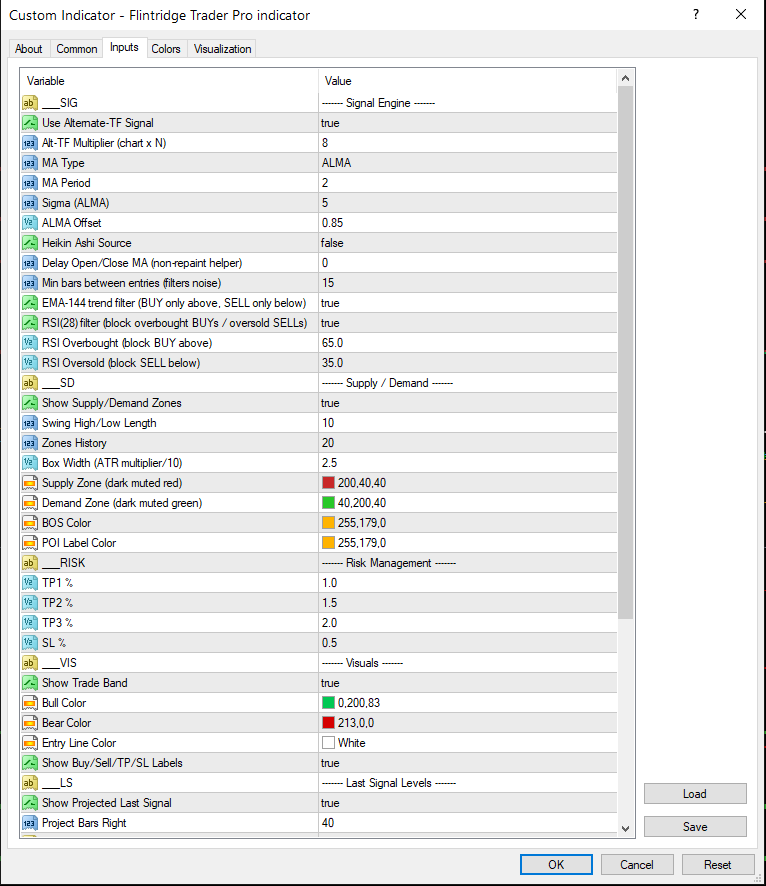Open the Colors tab
Image resolution: width=766 pixels, height=886 pixels.
pos(166,49)
